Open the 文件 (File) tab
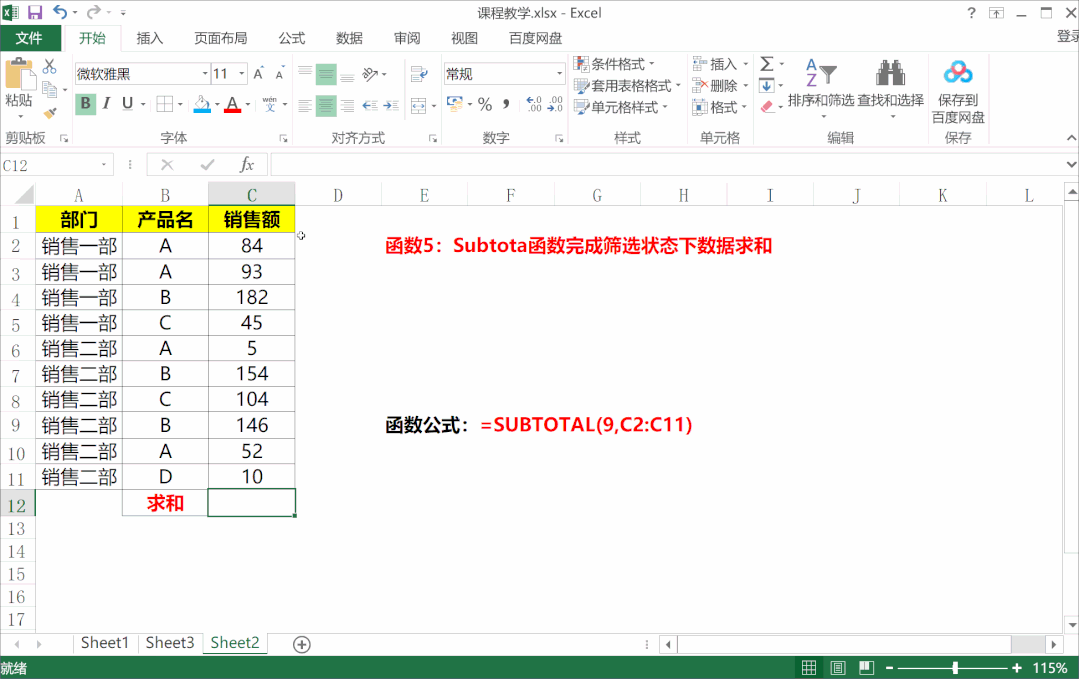The image size is (1079, 679). 30,38
